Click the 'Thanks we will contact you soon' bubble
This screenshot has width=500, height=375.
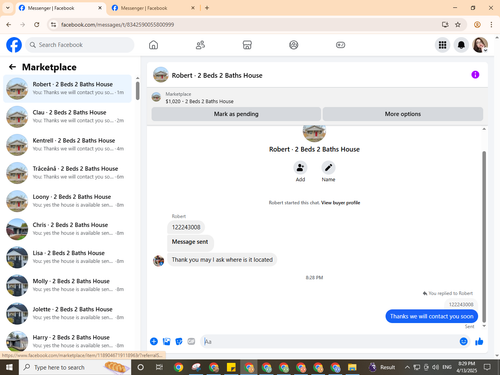tap(432, 316)
